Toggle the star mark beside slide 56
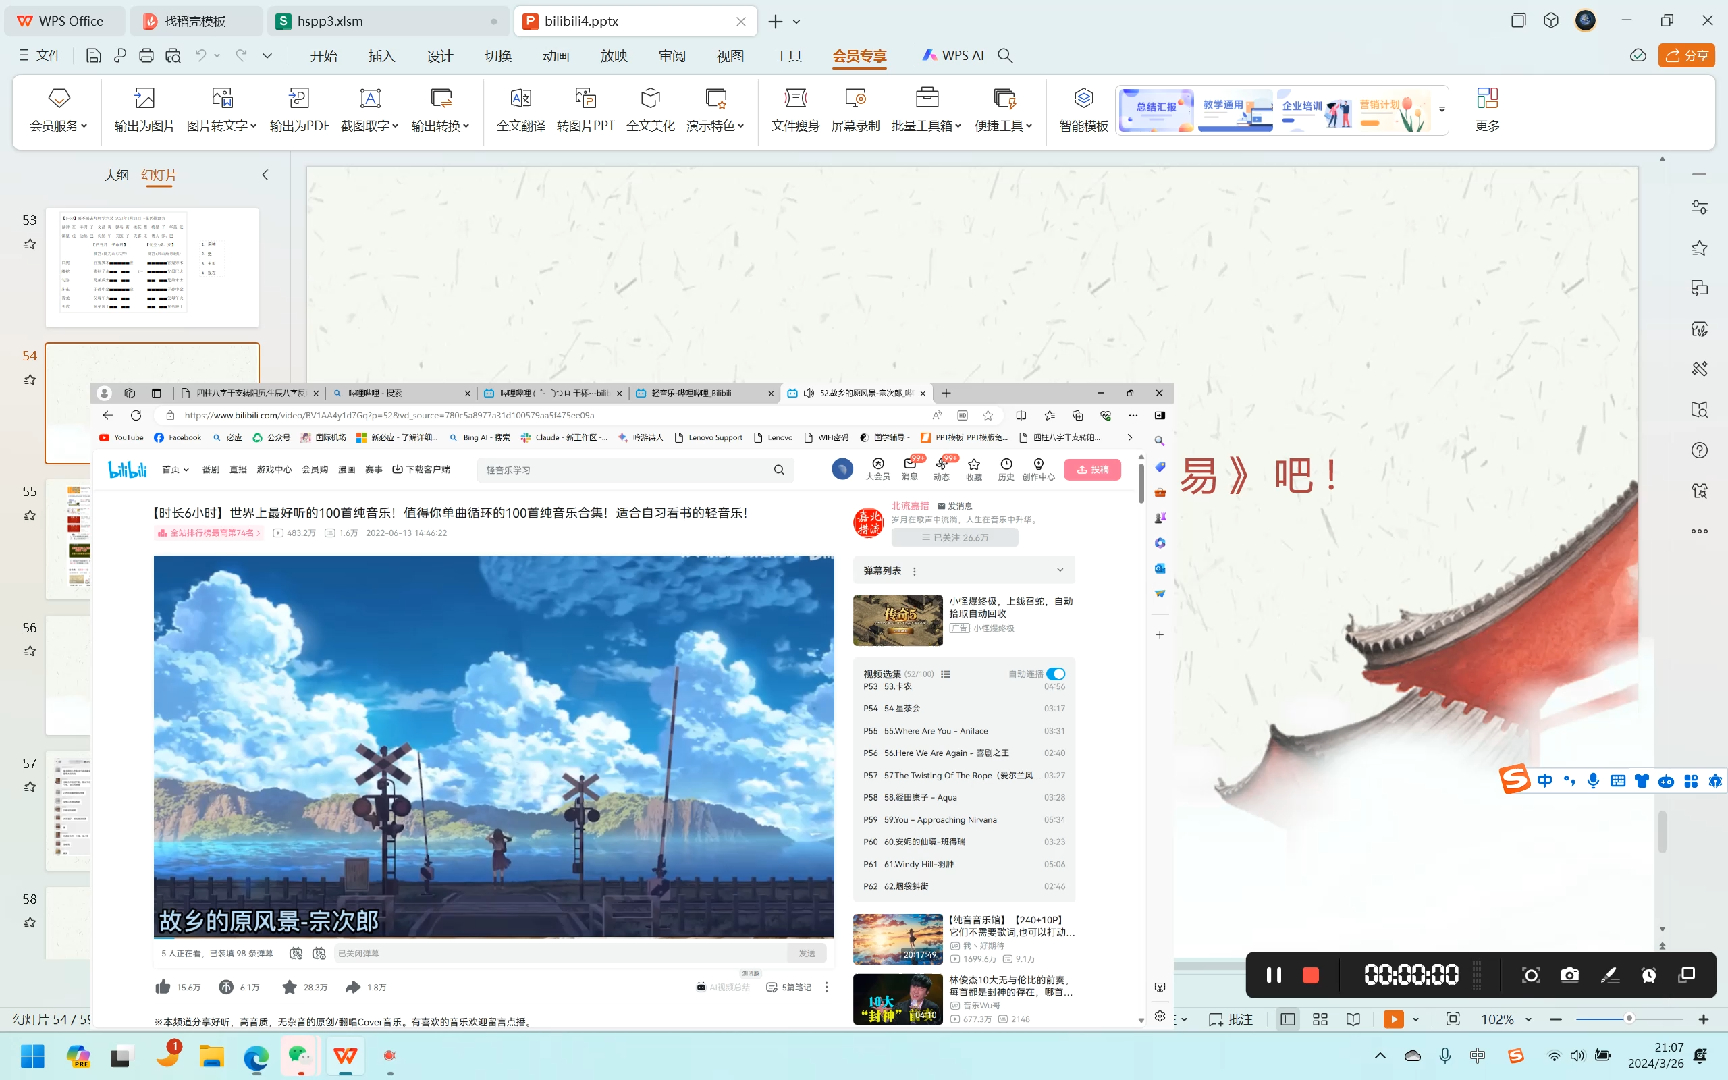This screenshot has width=1728, height=1080. point(30,651)
